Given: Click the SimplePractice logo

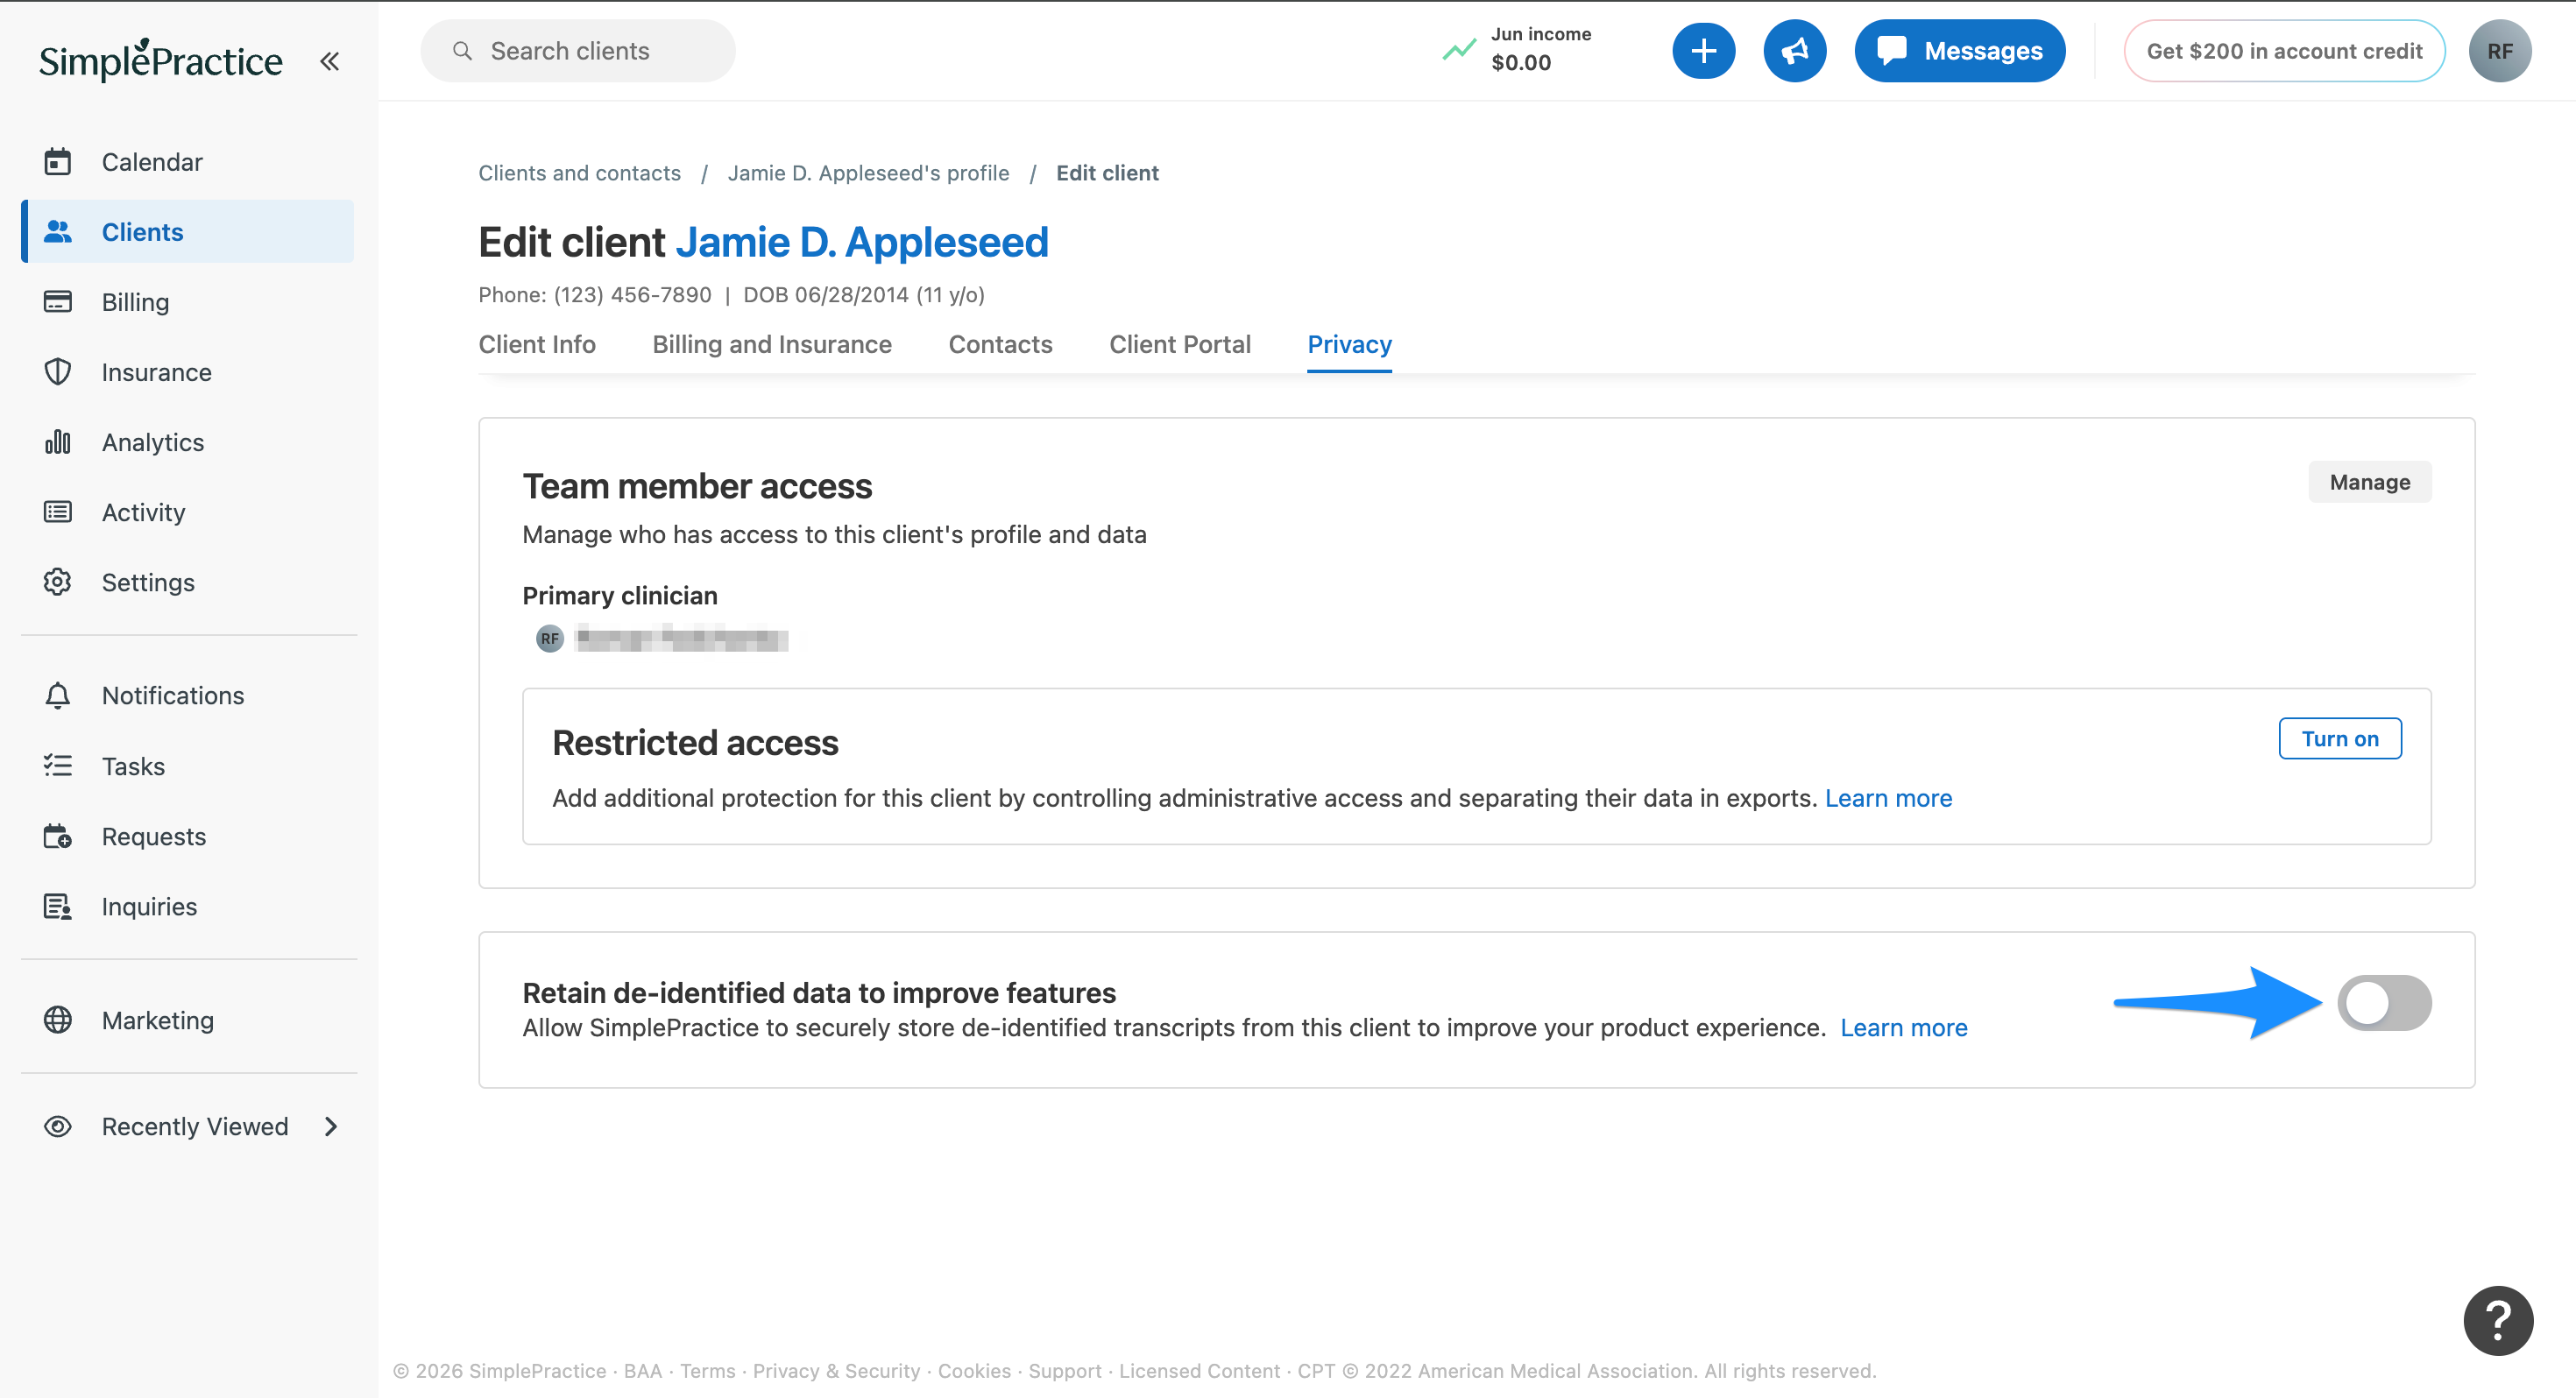Looking at the screenshot, I should [160, 60].
